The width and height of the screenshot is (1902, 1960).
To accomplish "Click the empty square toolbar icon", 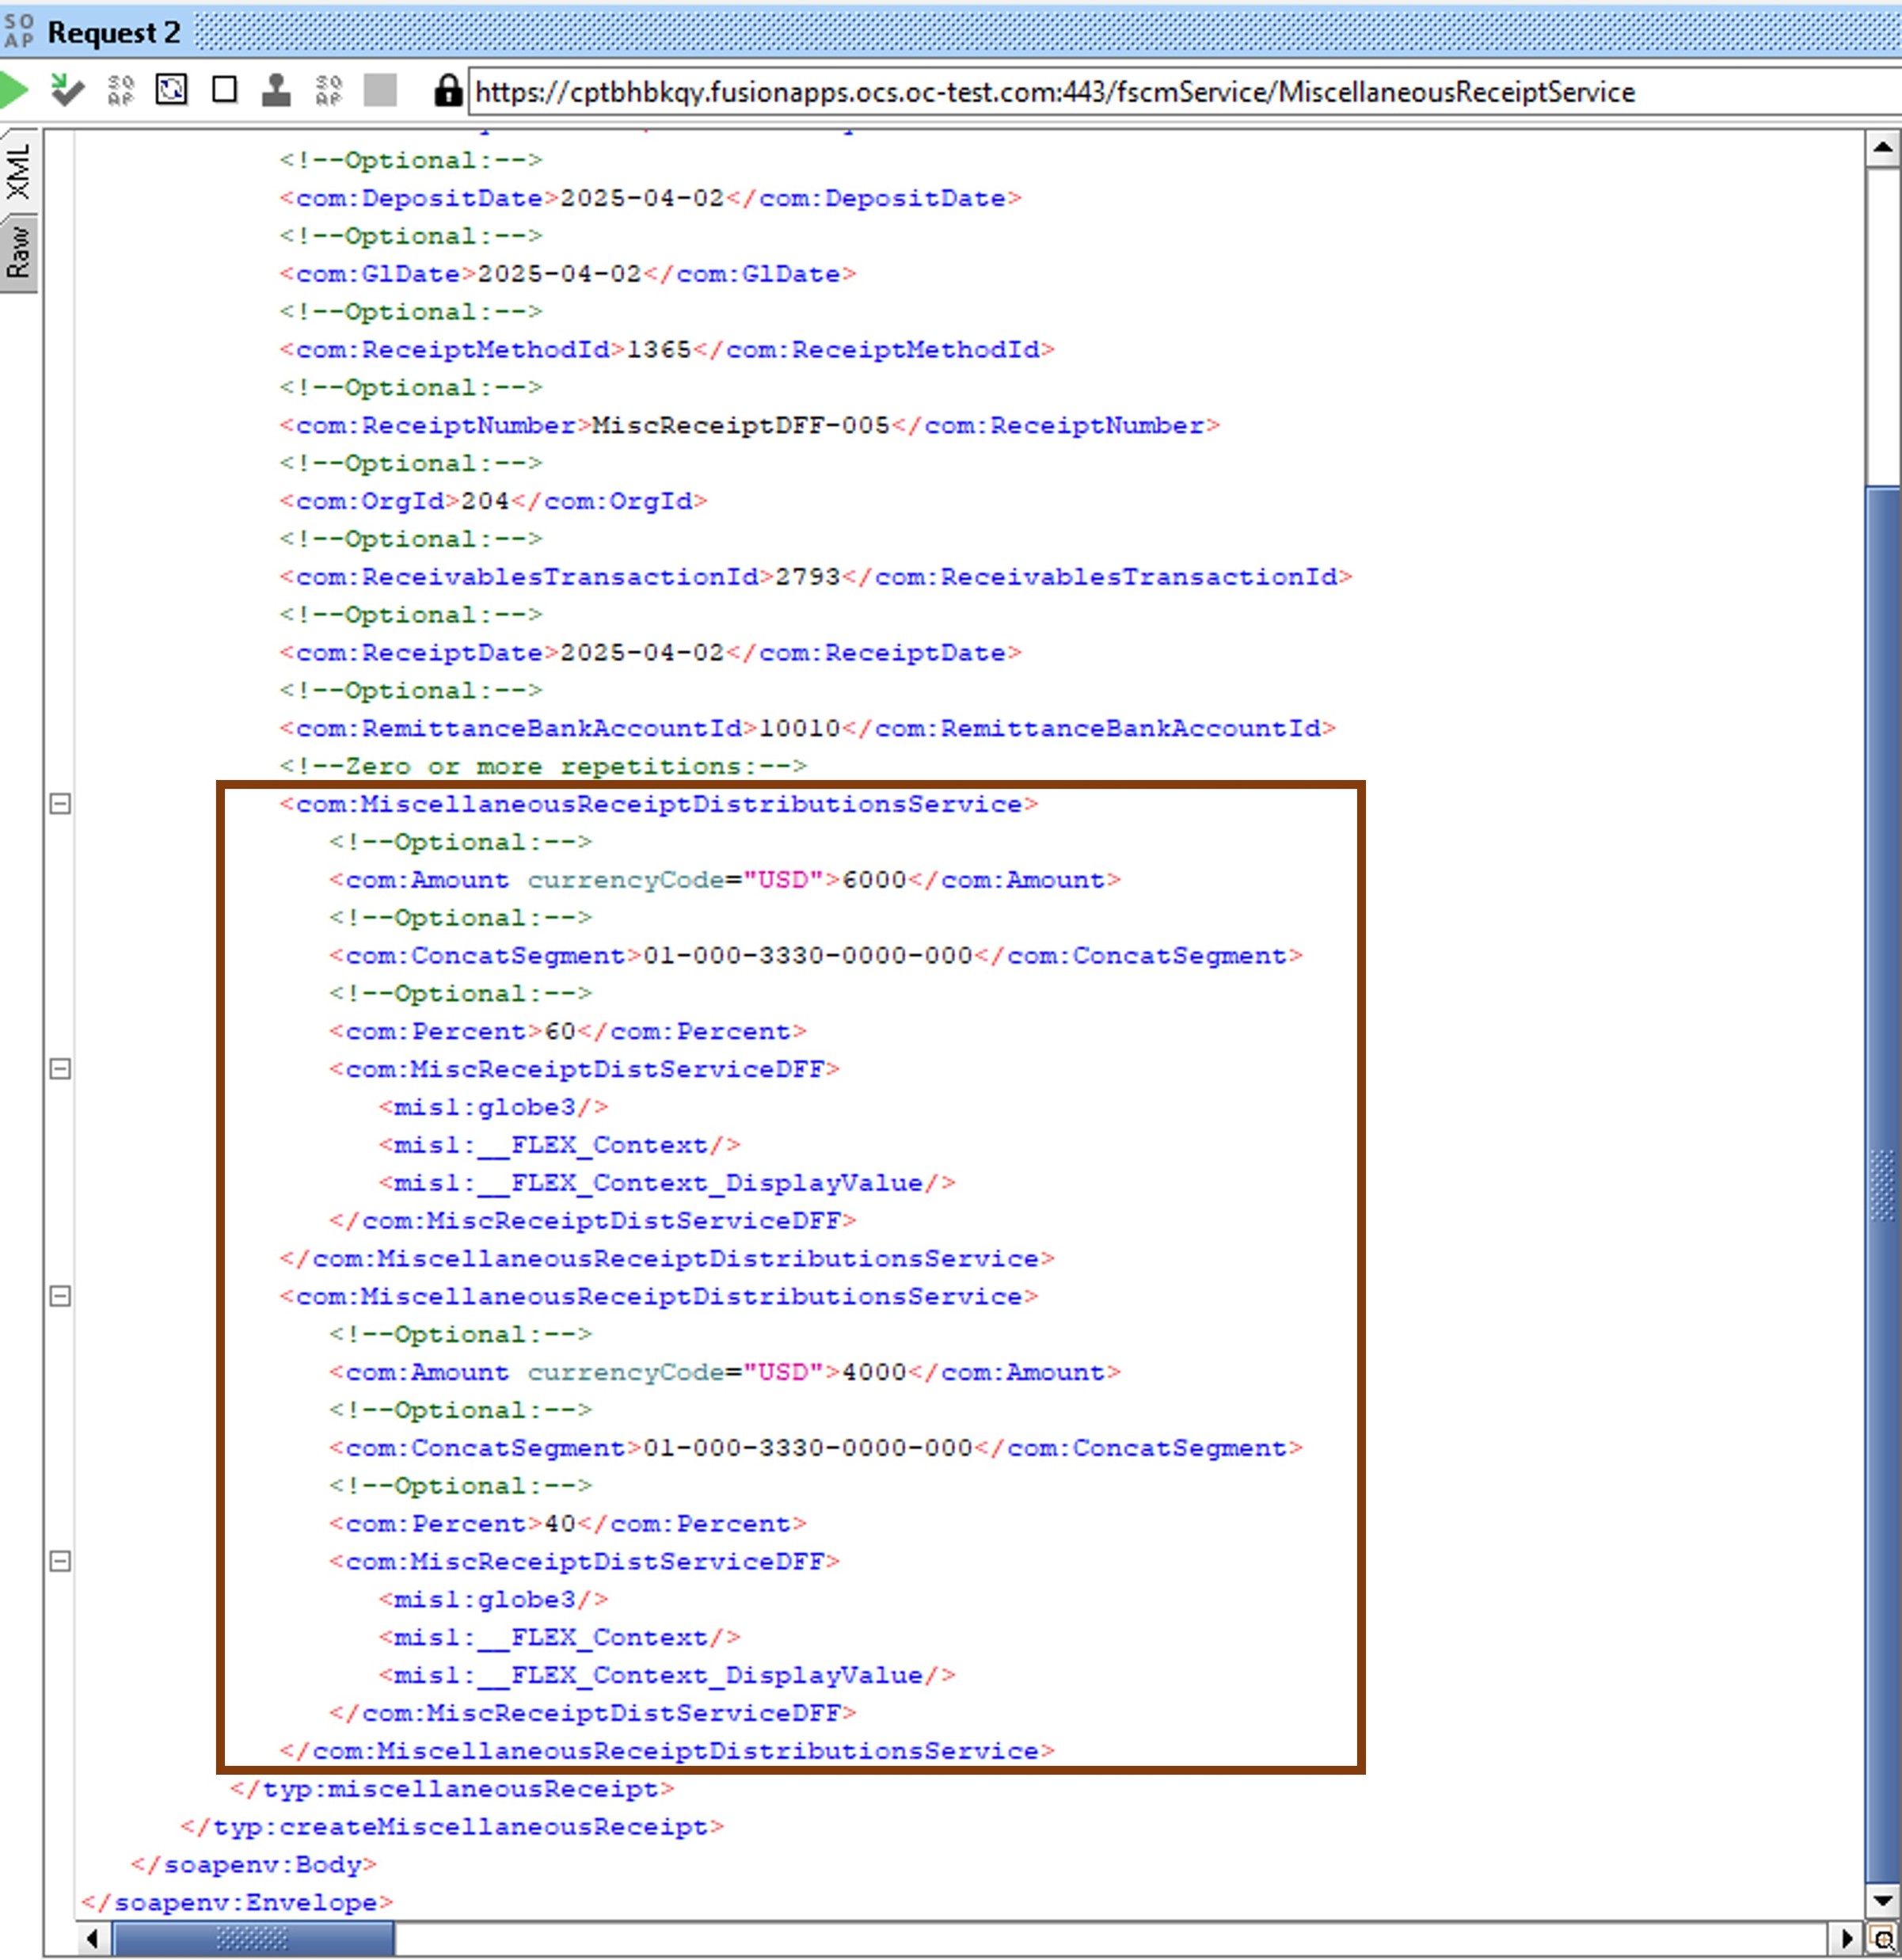I will click(225, 91).
